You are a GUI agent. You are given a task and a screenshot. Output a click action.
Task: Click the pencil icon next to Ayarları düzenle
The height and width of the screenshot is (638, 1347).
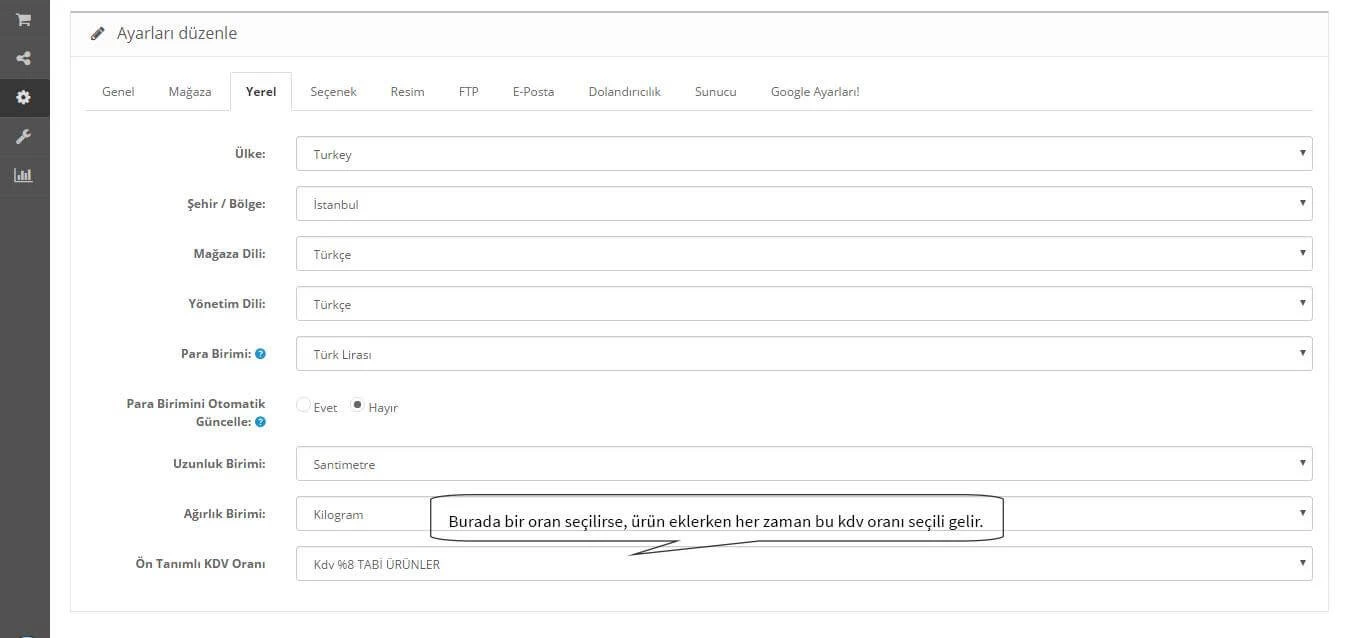pos(97,32)
